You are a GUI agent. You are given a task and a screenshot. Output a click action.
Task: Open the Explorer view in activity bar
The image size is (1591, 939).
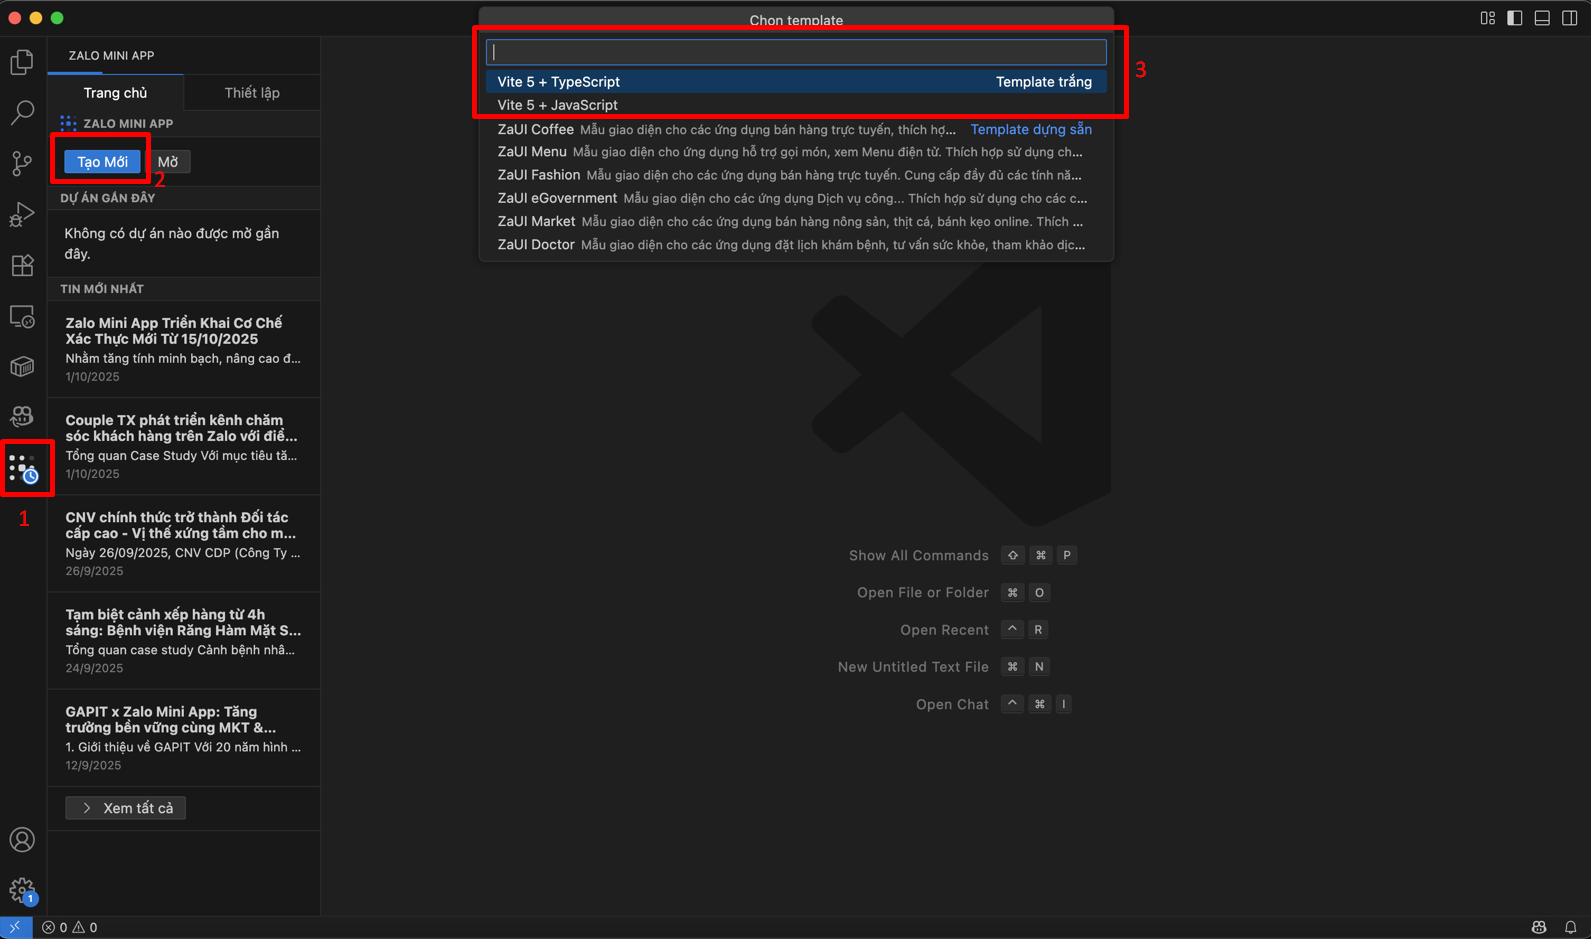pos(22,62)
